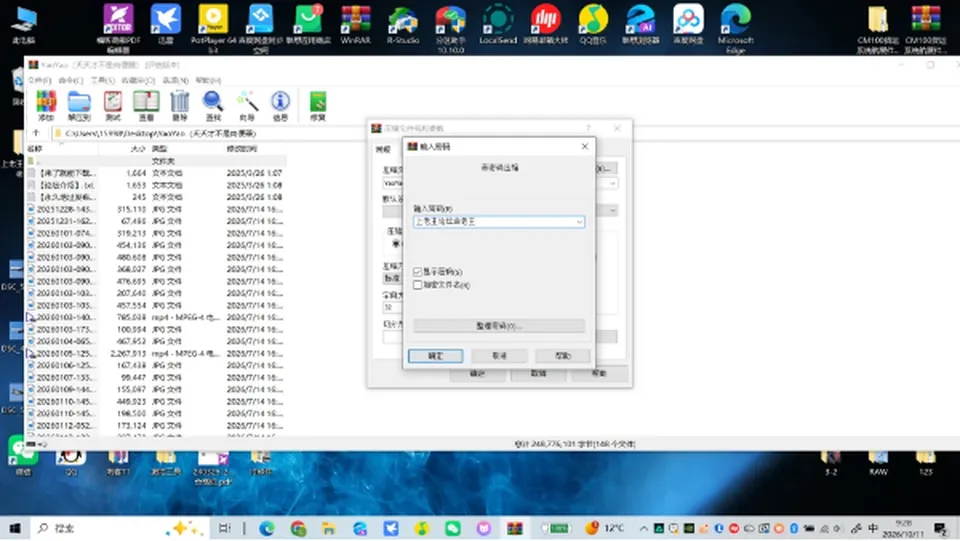Open the WinRAR desktop shortcut icon

tap(356, 24)
